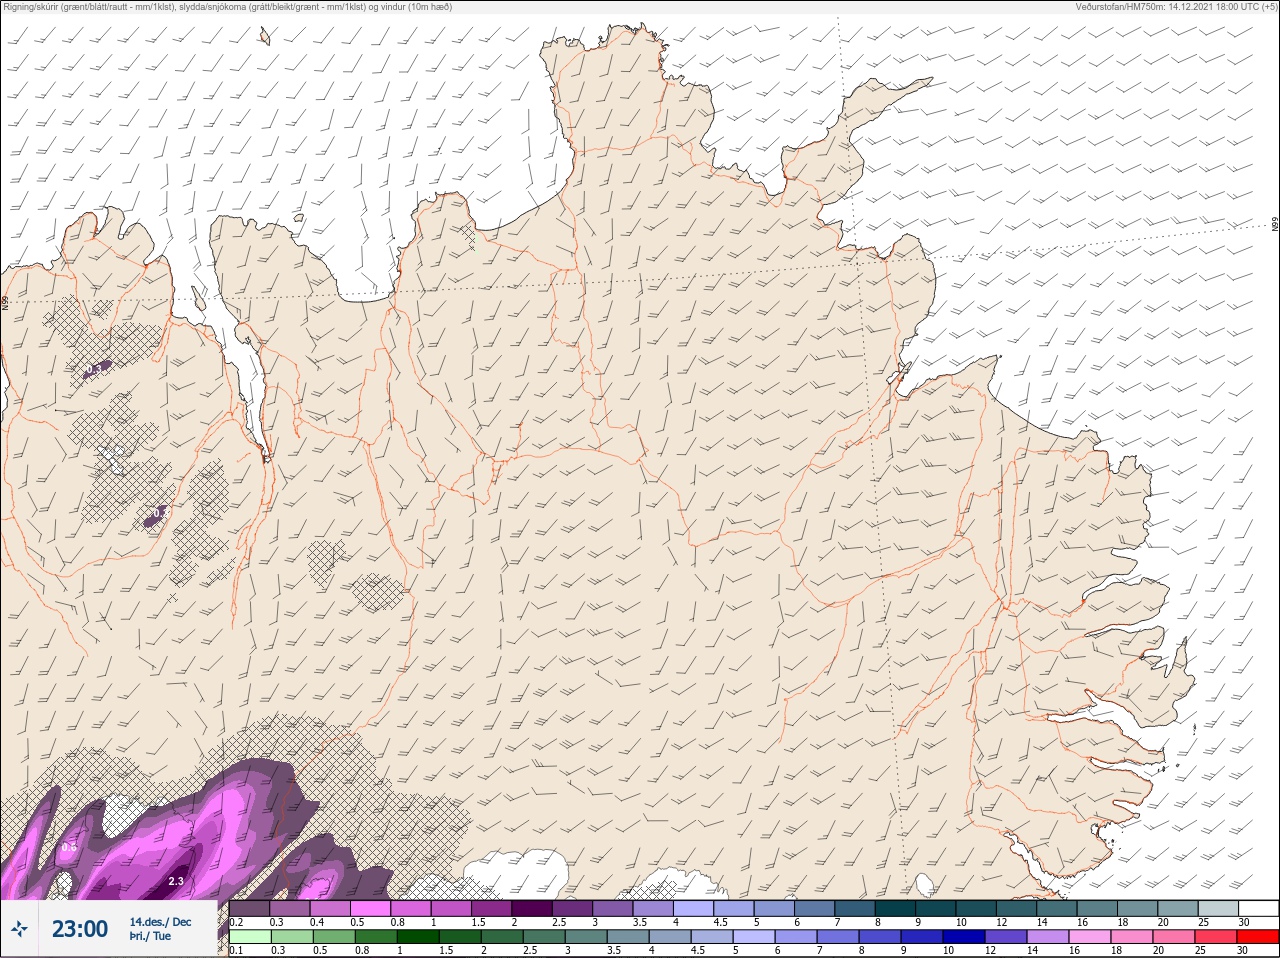Screen dimensions: 1280x958
Task: Click the four-pointed compass icon beside 23:00
Action: coord(19,929)
